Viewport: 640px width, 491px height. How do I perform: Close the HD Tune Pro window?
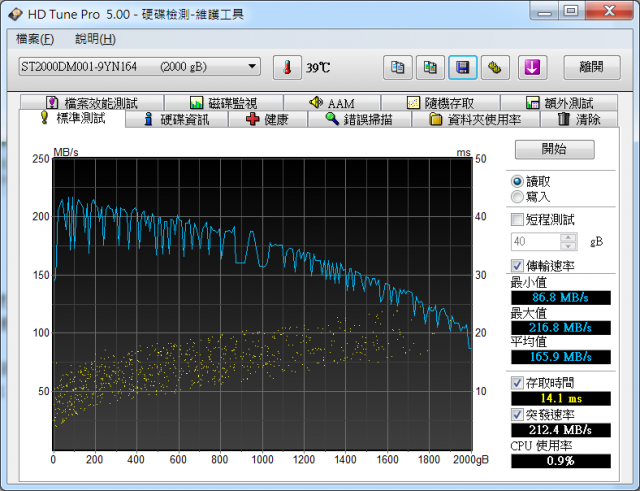coord(609,11)
